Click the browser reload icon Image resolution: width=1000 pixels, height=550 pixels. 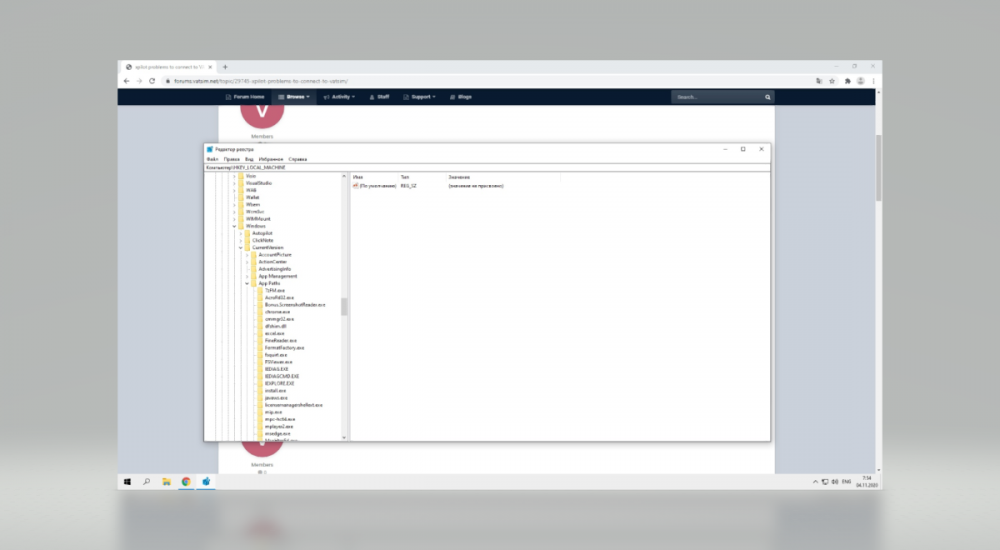tap(151, 81)
